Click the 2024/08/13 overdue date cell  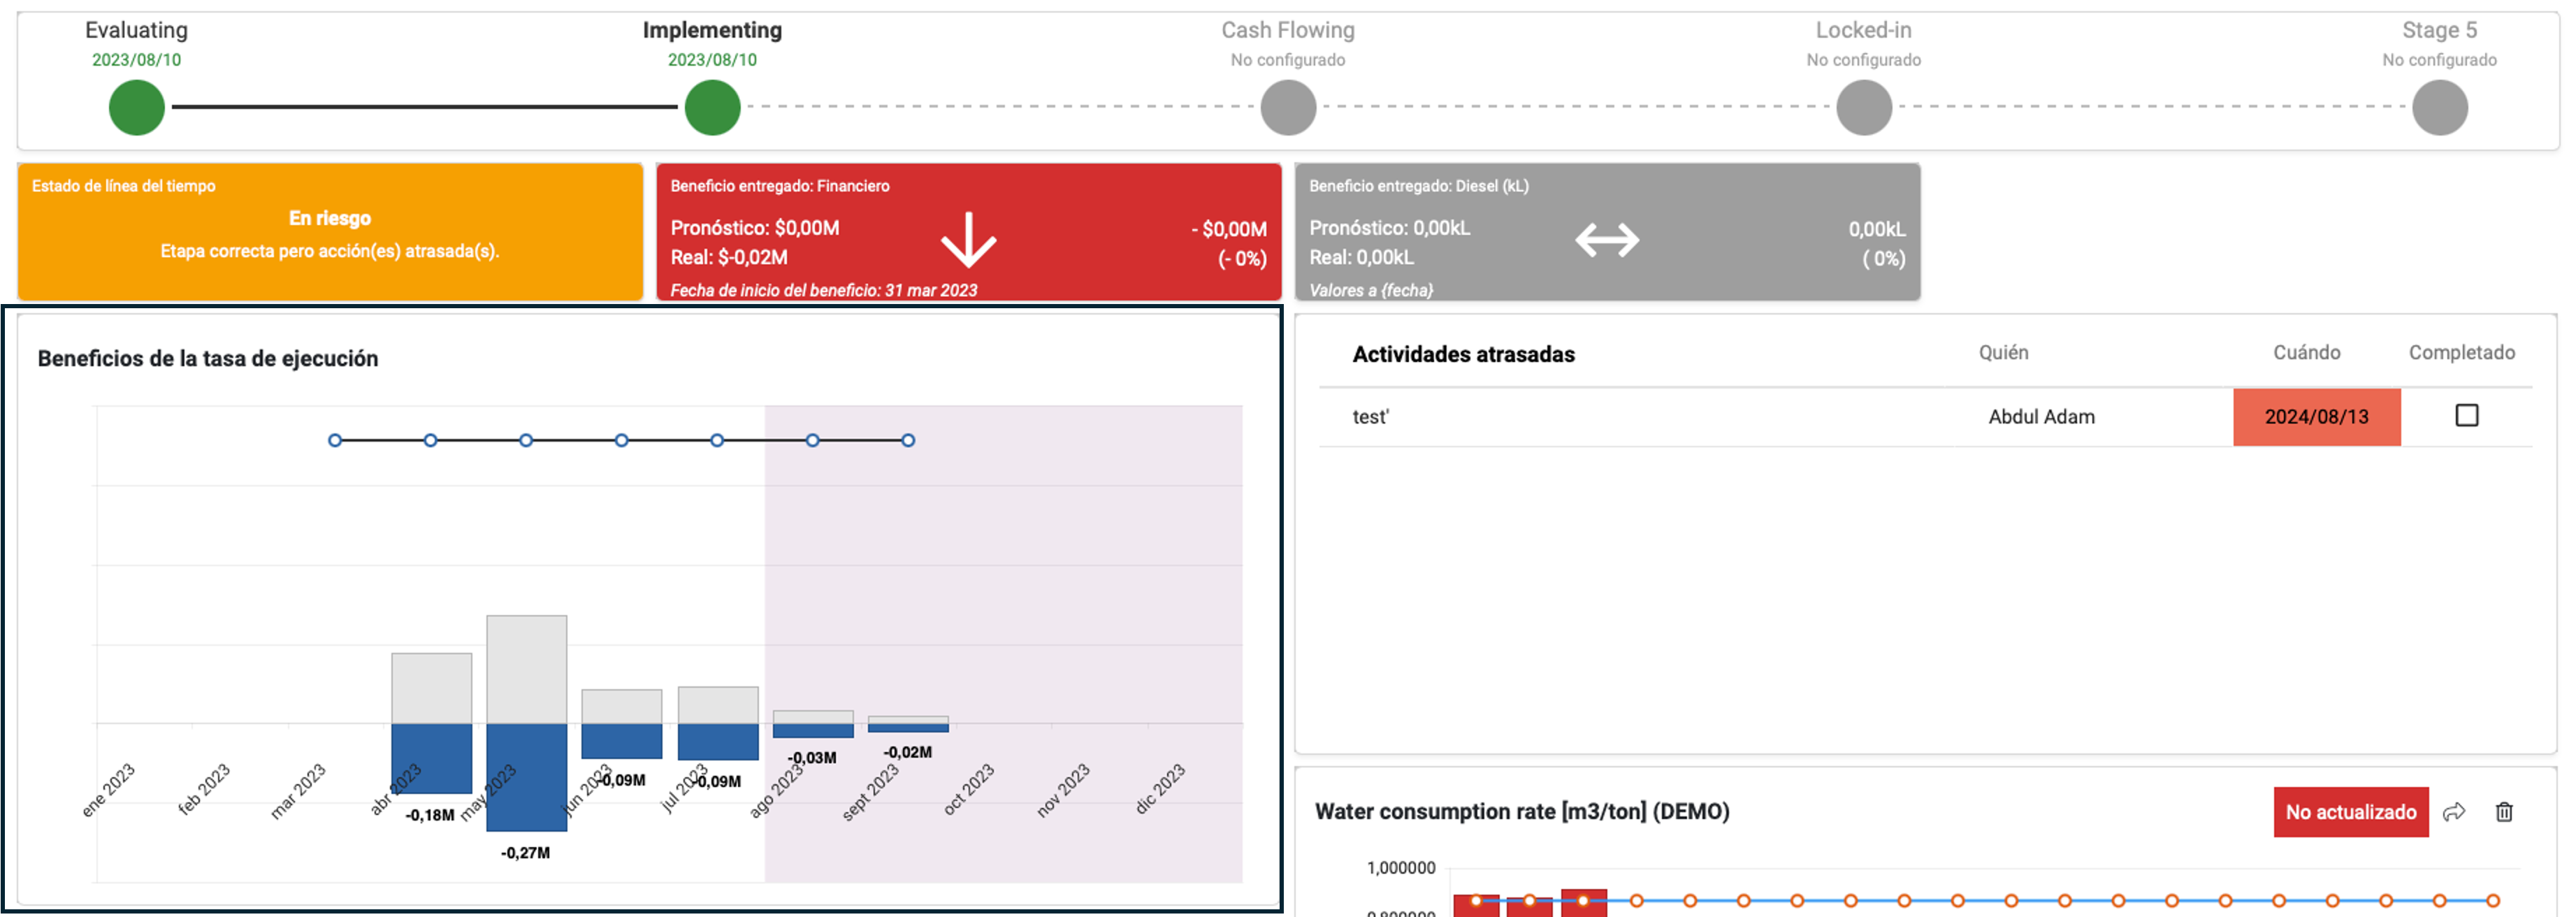coord(2316,417)
